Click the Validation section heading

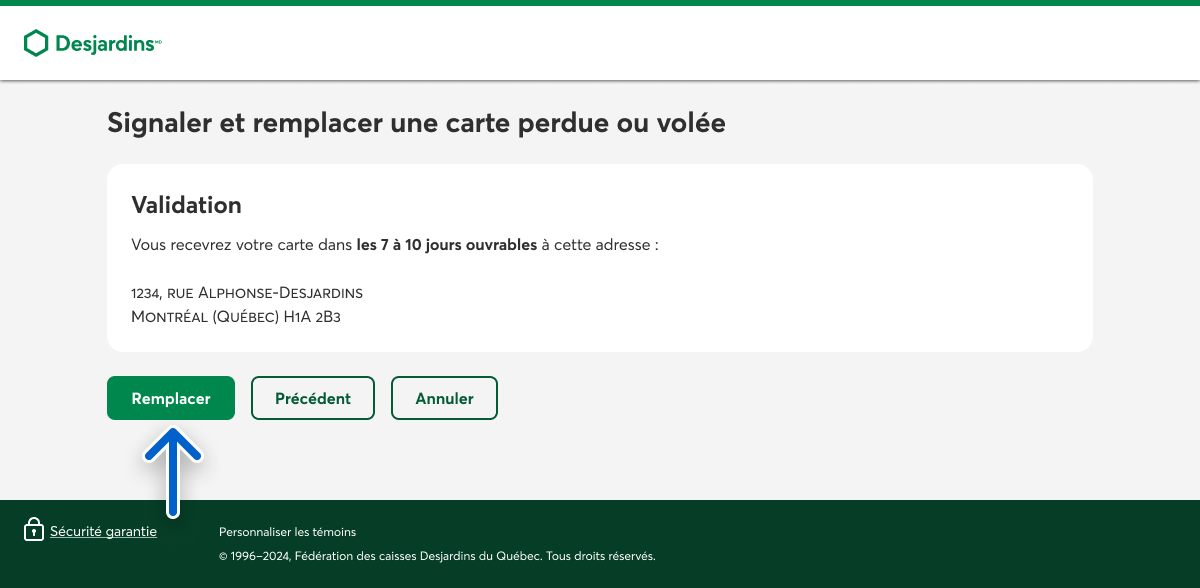186,205
